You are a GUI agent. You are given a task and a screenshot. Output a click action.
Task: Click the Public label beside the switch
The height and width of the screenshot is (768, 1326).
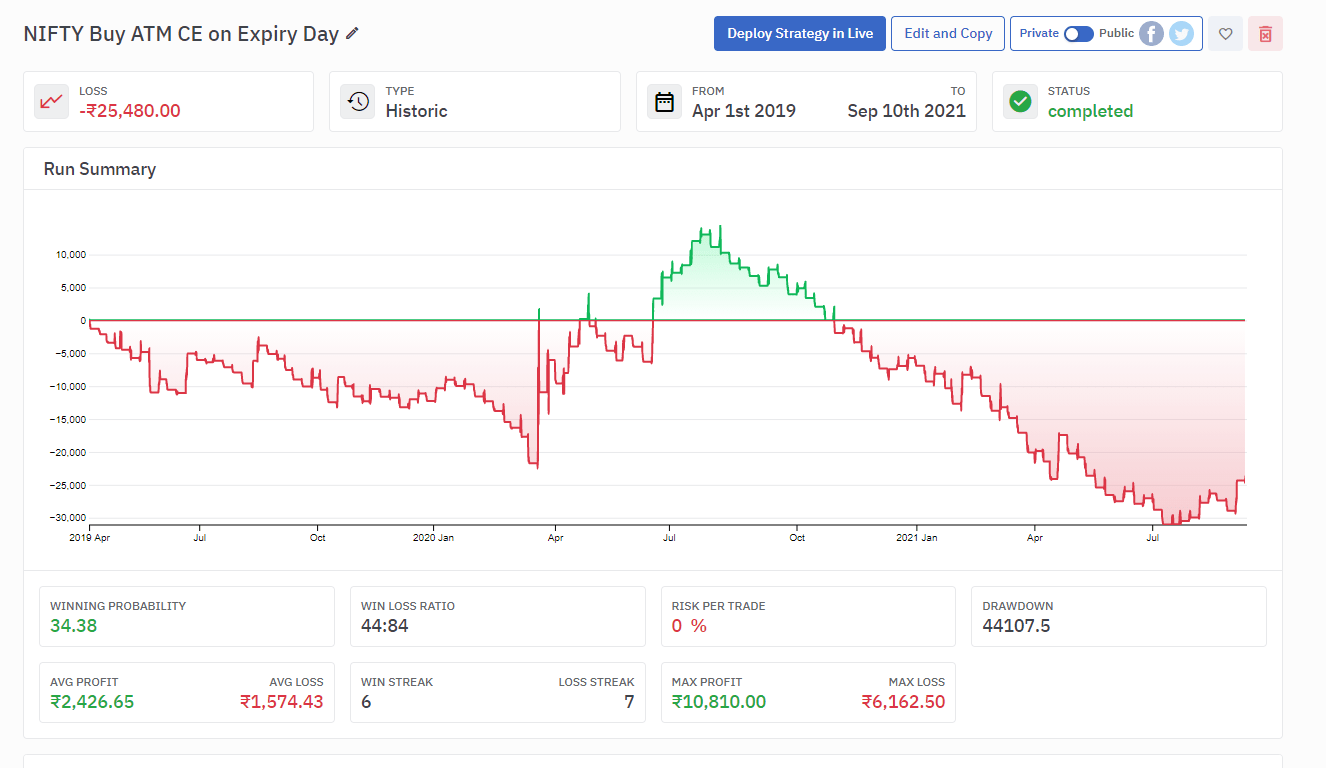[1116, 33]
